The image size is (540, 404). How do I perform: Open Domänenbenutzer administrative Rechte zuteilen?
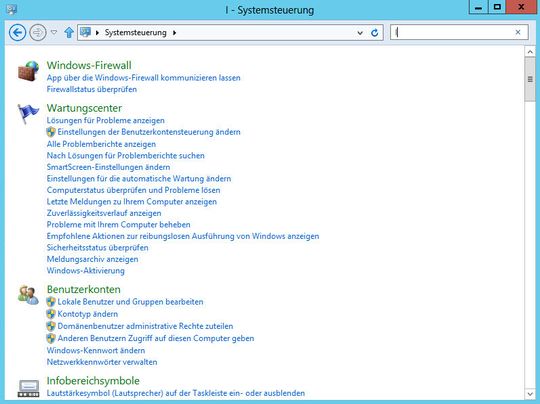tap(145, 326)
